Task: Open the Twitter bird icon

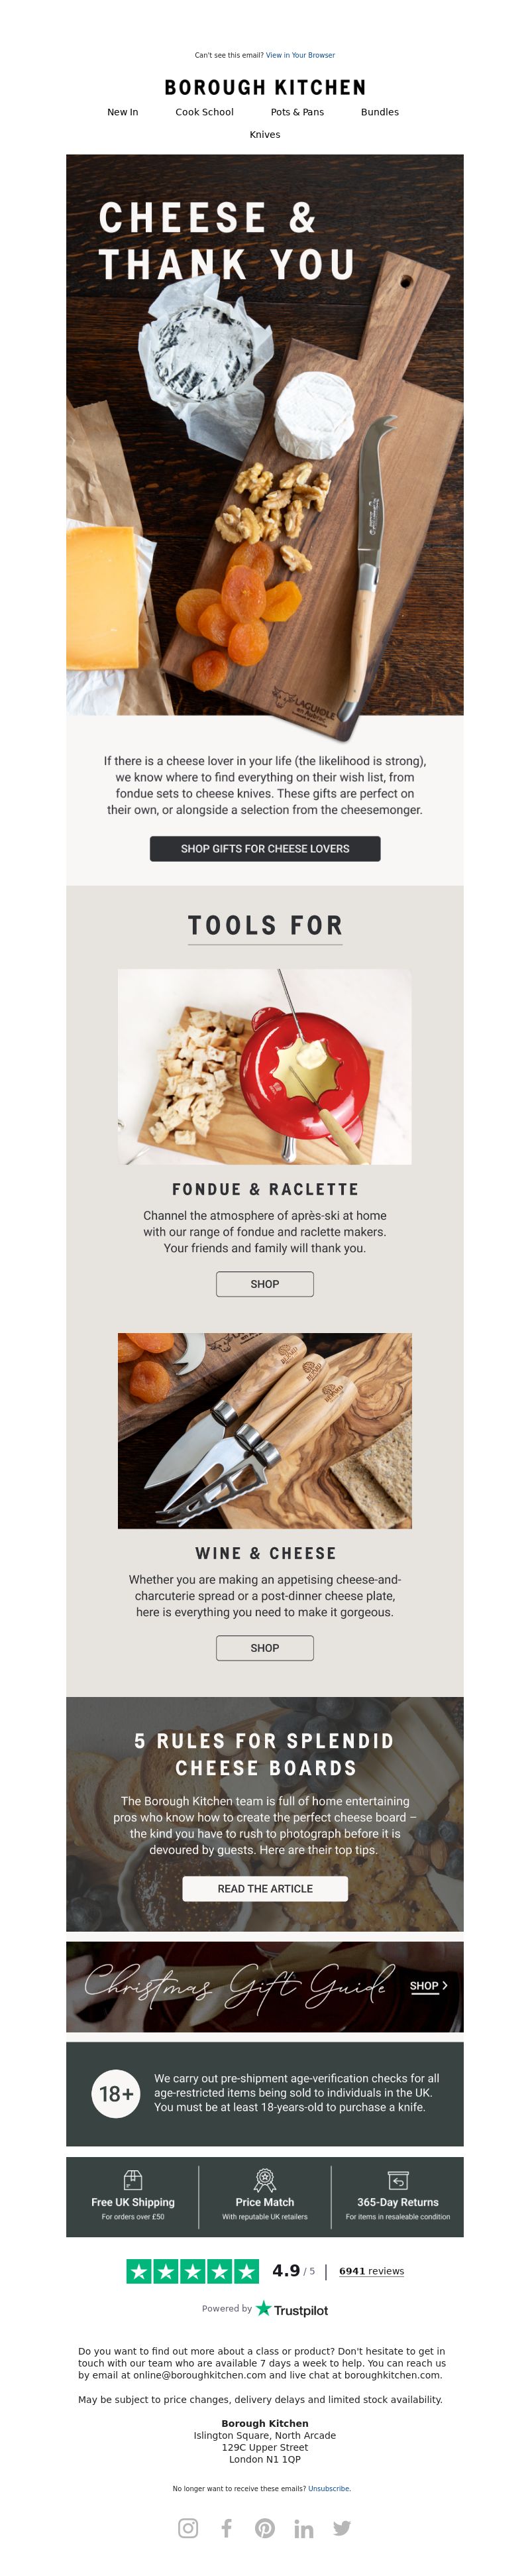Action: click(x=342, y=2528)
